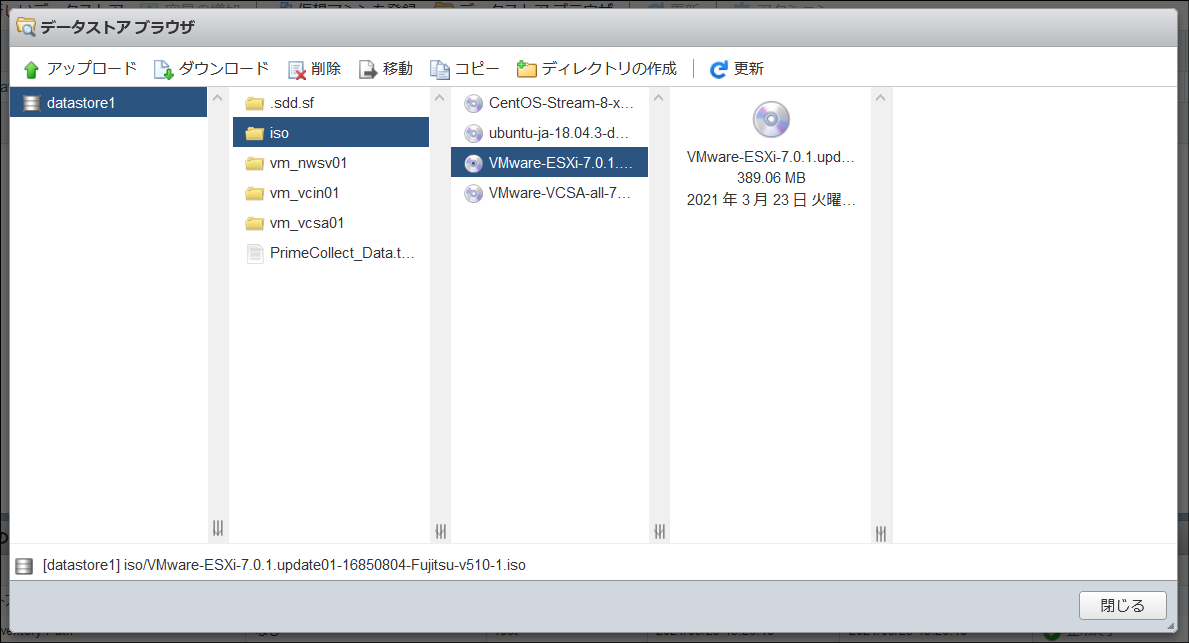Click the Copy documents icon

click(x=440, y=70)
